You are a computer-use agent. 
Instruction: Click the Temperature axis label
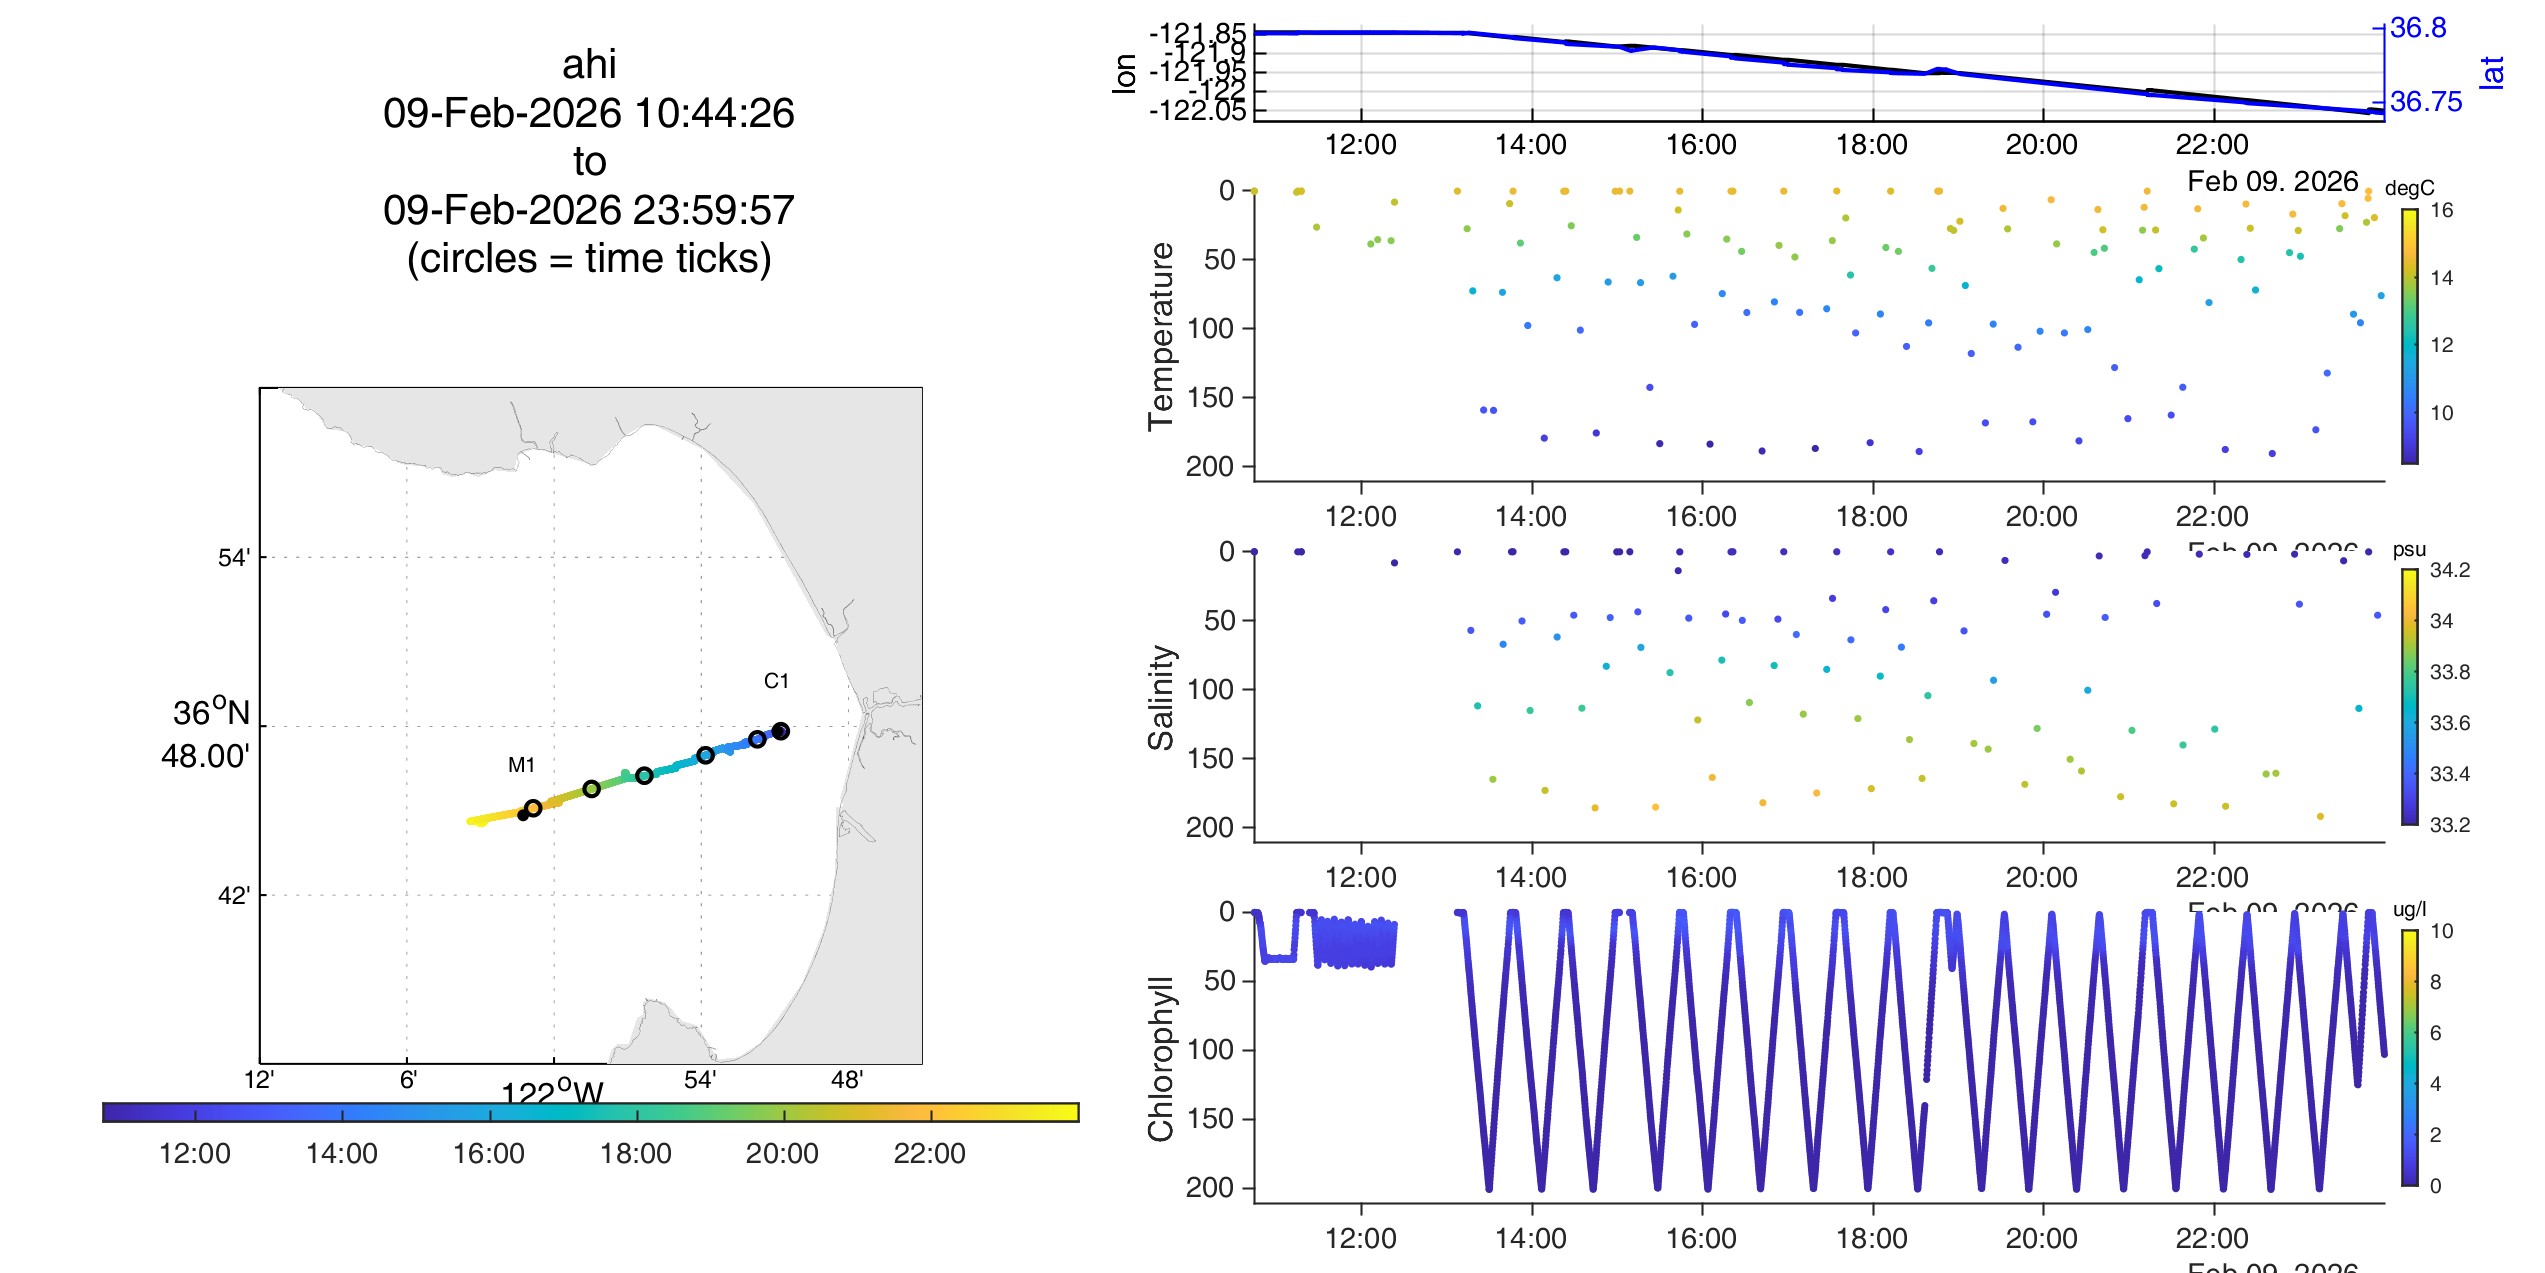(x=1161, y=336)
